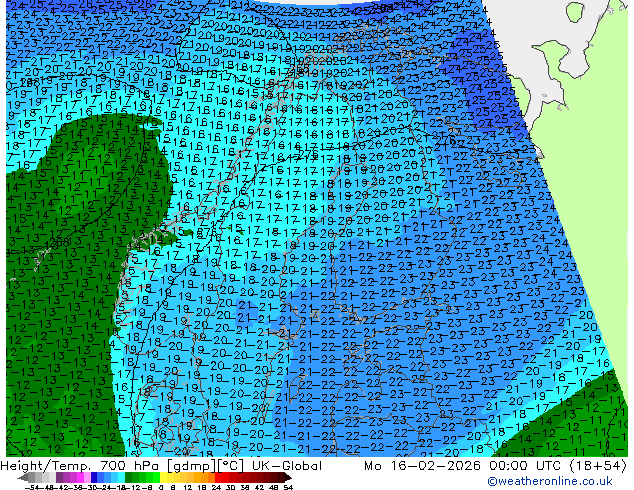Viewport: 634px width, 490px height.
Task: Click the 'Height/Temp. 700 hPa' map title
Action: (81, 466)
